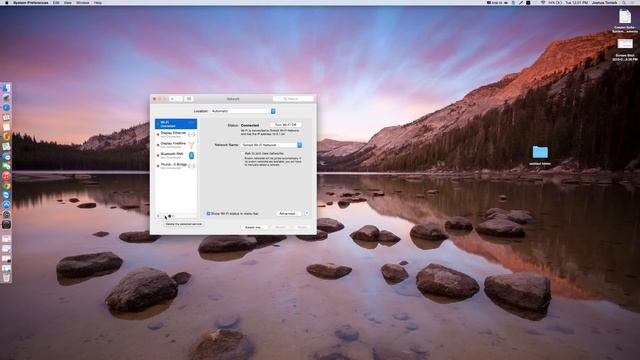
Task: Select Thunderbolt Bridge in the services list
Action: [176, 166]
